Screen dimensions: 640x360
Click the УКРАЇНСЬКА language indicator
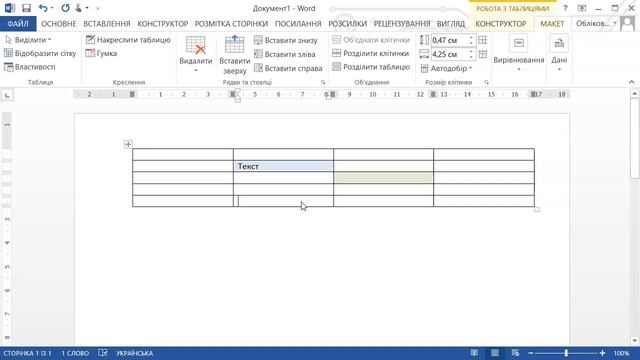(x=135, y=353)
